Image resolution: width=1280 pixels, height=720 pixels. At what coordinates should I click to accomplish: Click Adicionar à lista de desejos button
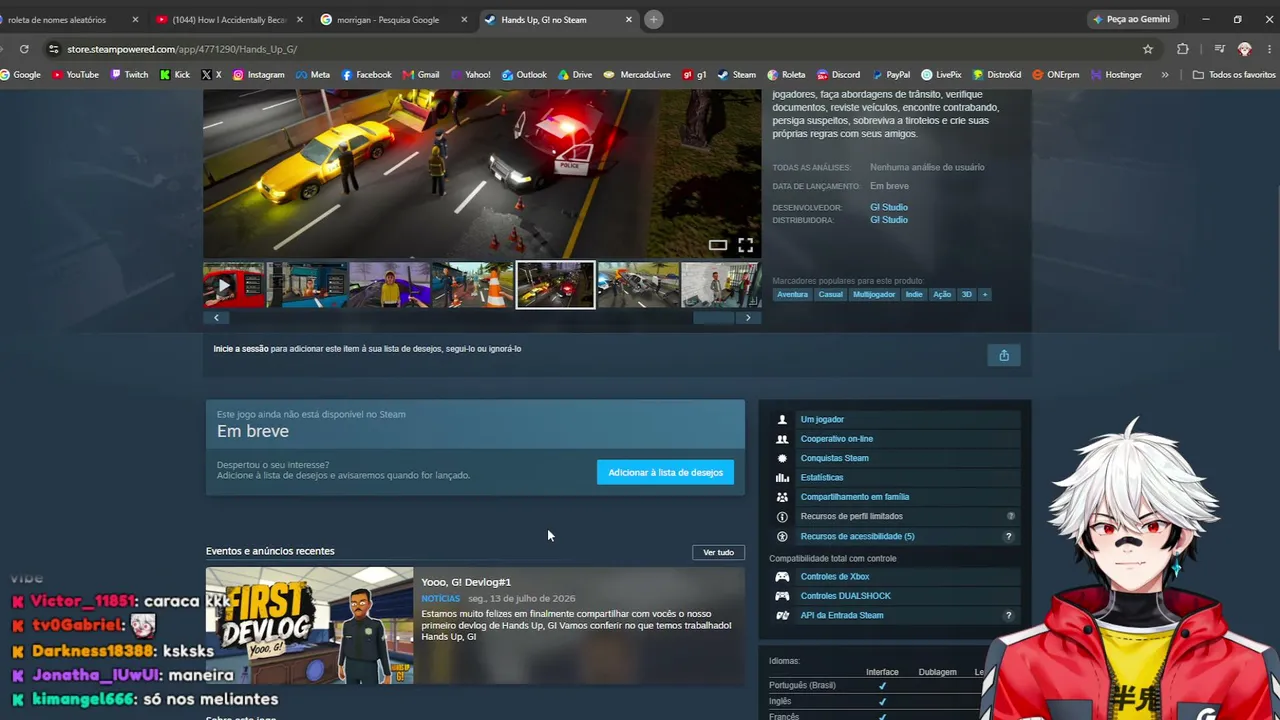665,472
